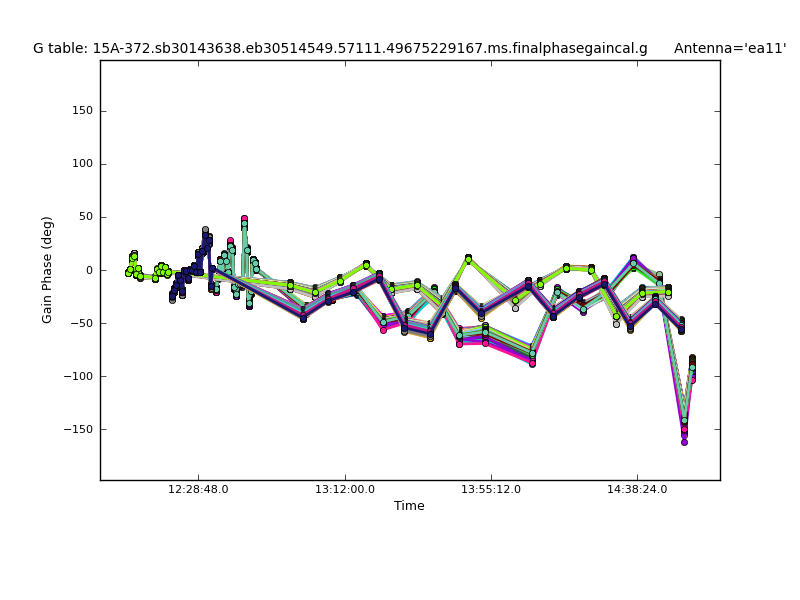Click the −50 y-axis tick label

click(81, 323)
